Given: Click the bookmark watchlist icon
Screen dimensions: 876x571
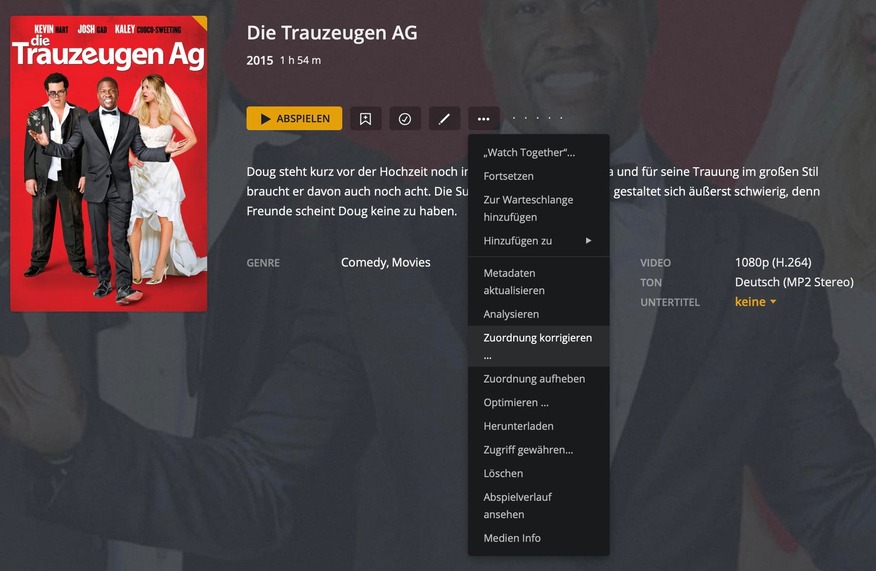Looking at the screenshot, I should [365, 118].
